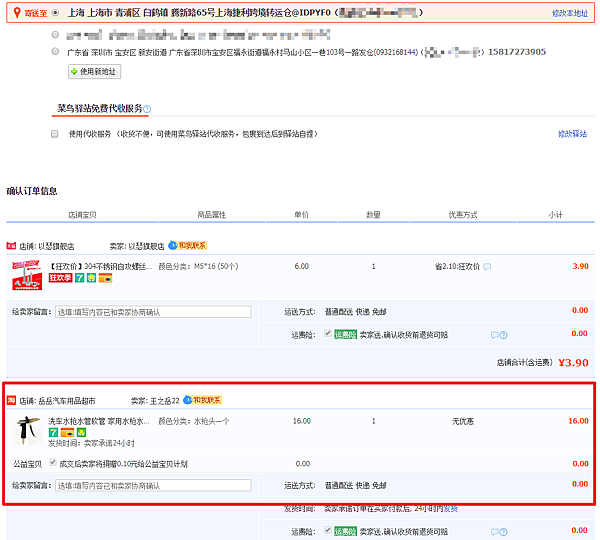Focus the 给卖家留言 field for 岳岳汽车用品超市

click(153, 486)
